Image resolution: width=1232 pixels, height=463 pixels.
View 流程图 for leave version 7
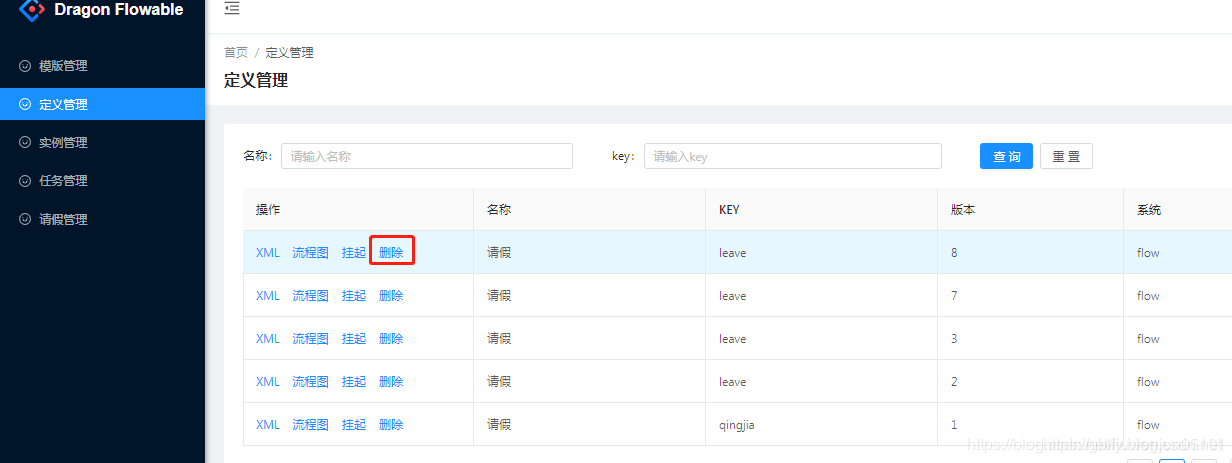tap(310, 295)
